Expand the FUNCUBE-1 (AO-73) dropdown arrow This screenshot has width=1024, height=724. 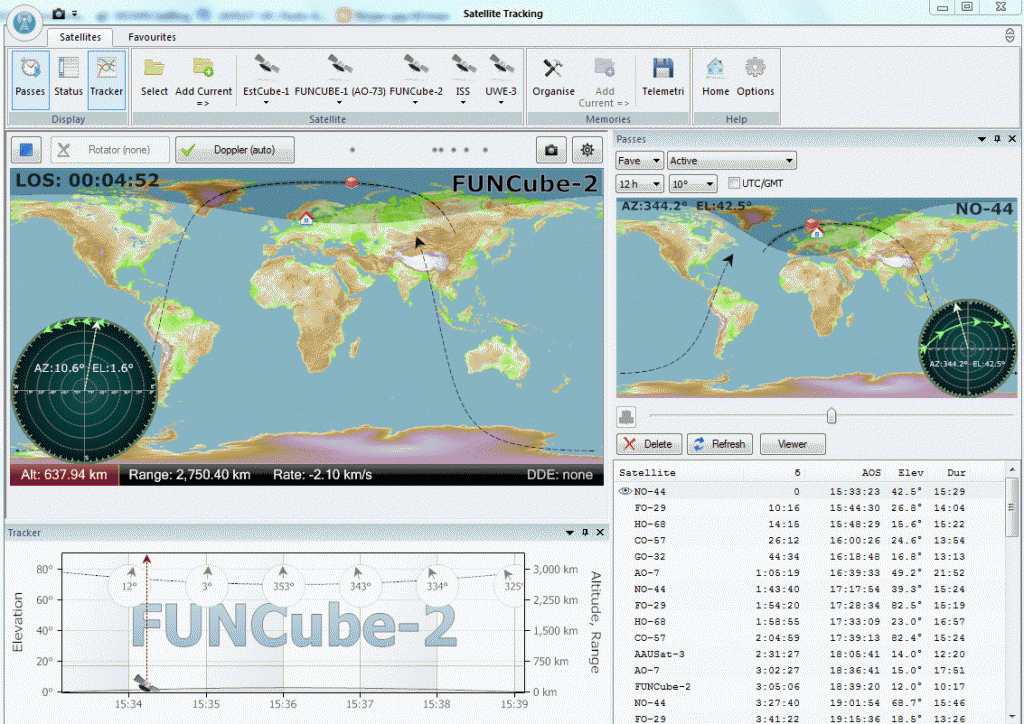[339, 102]
